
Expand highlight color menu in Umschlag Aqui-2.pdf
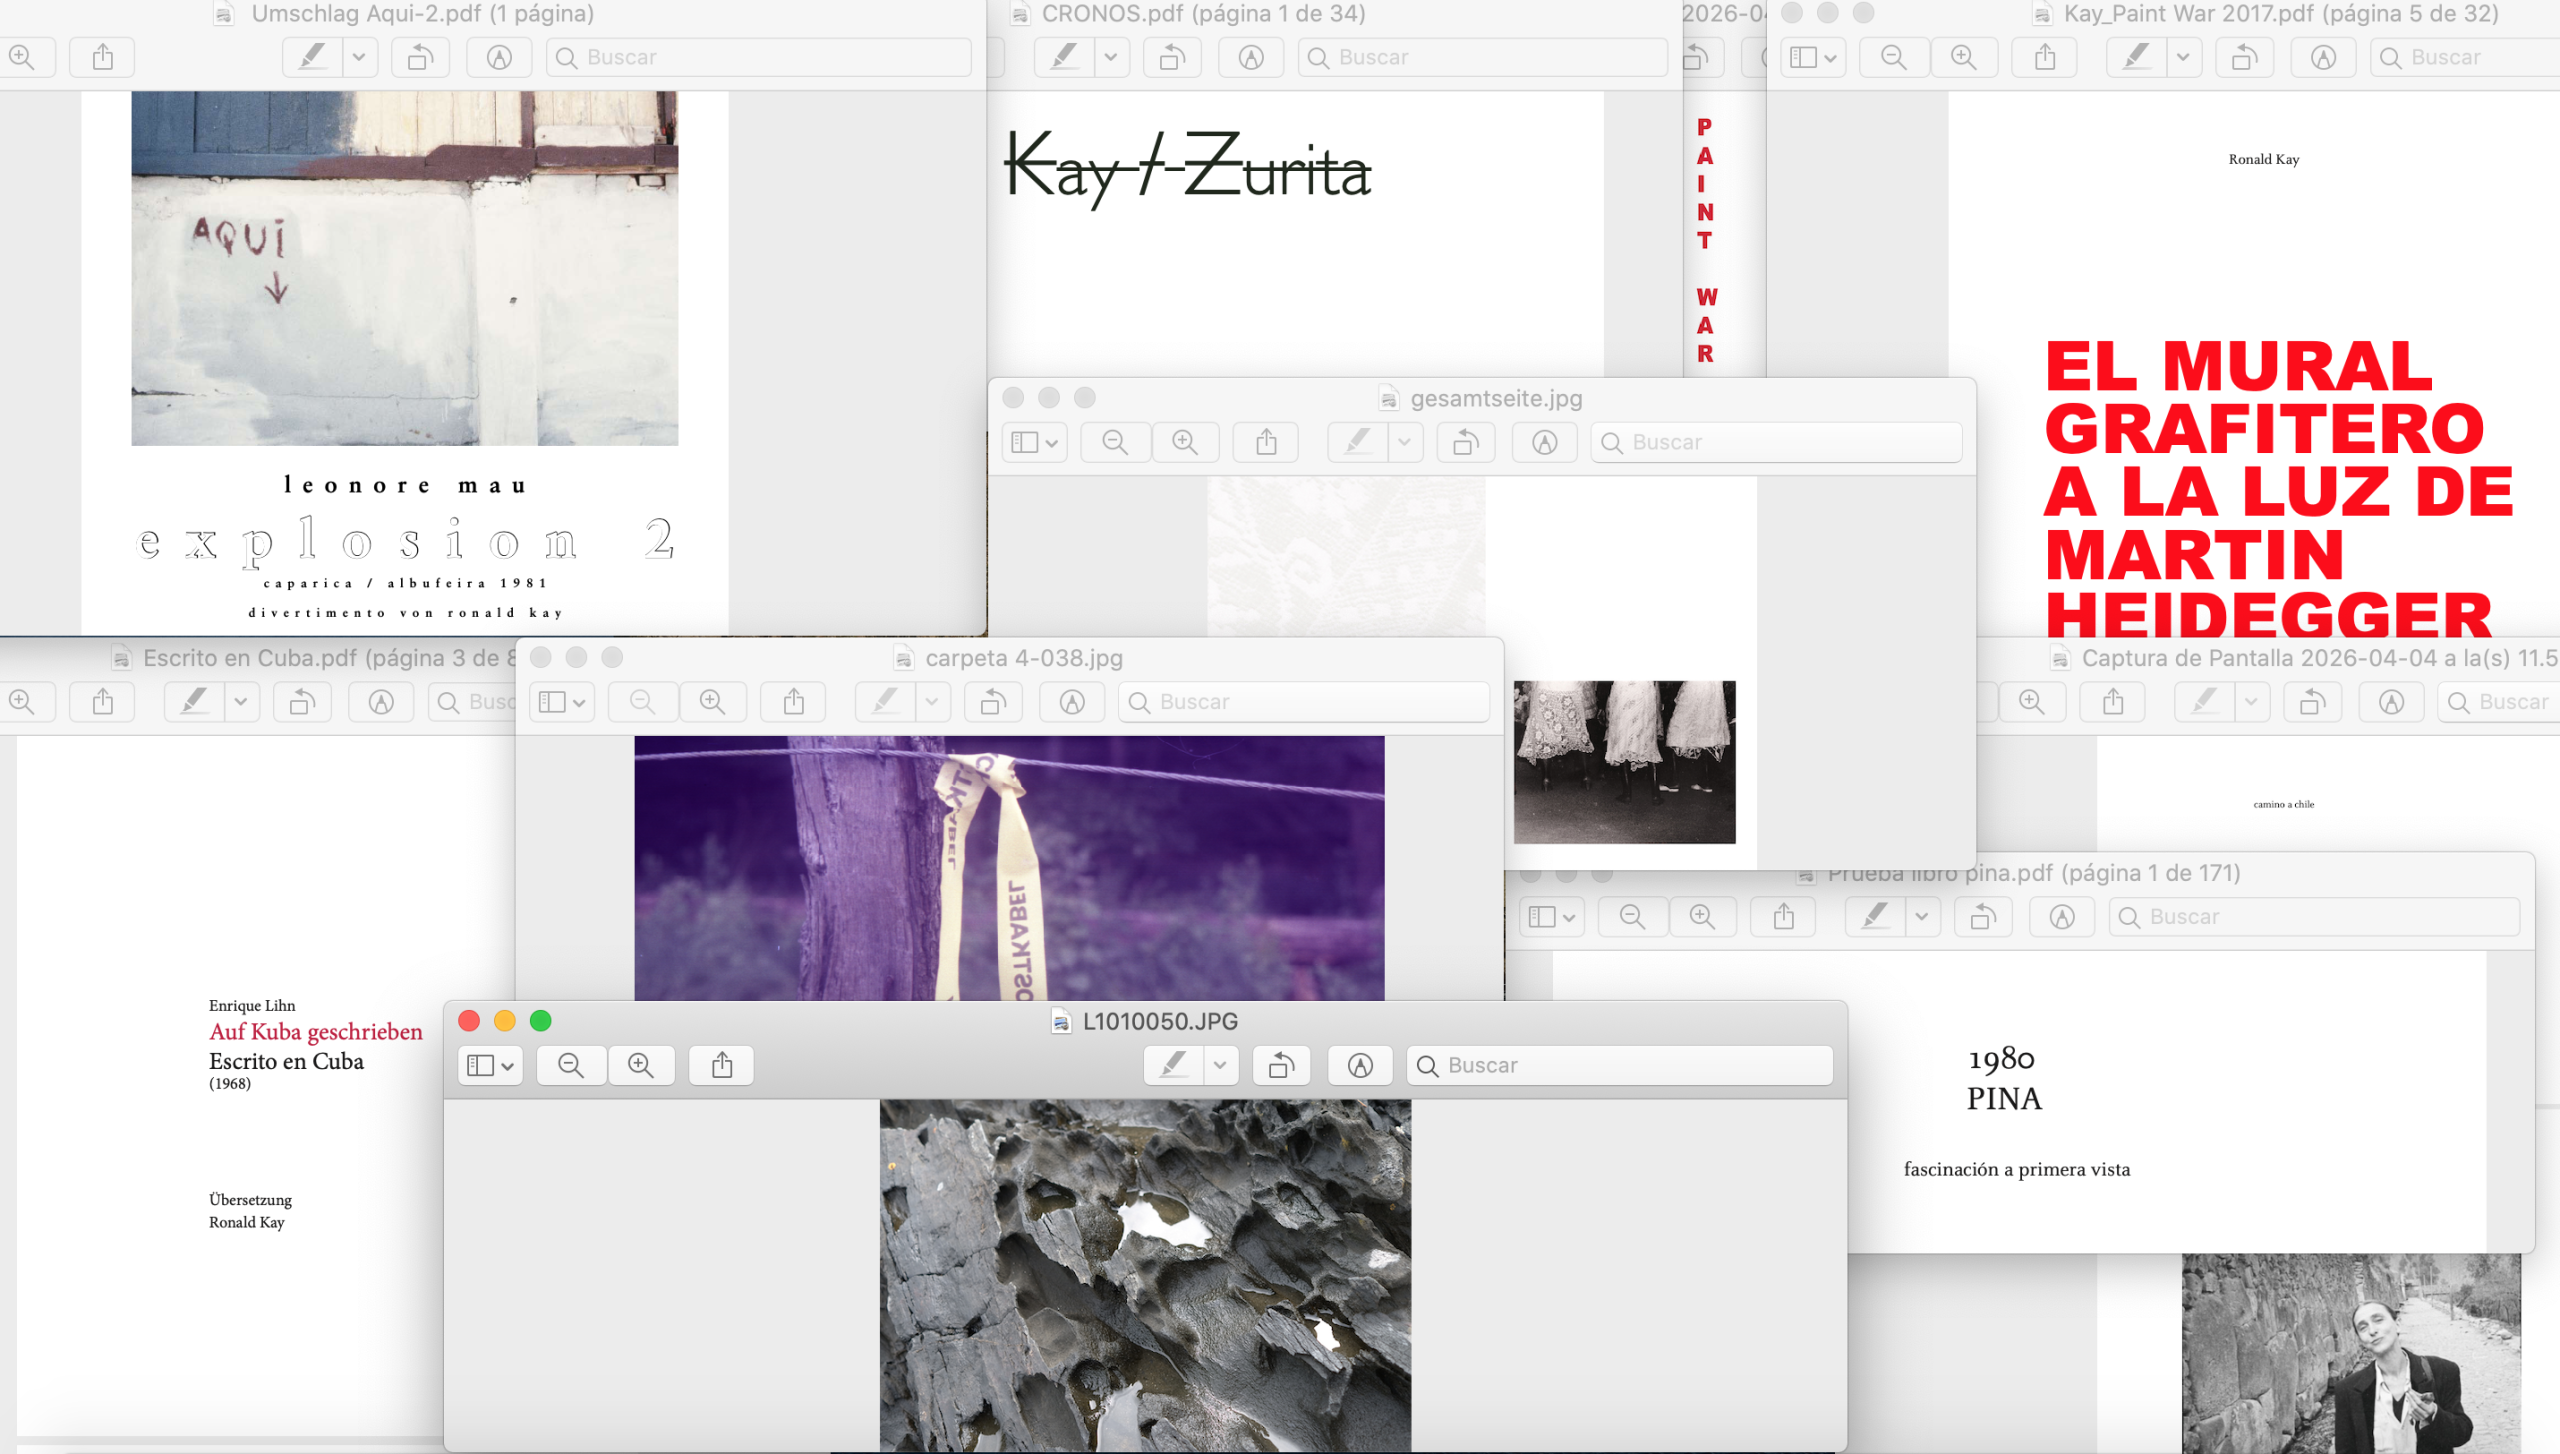click(x=358, y=57)
